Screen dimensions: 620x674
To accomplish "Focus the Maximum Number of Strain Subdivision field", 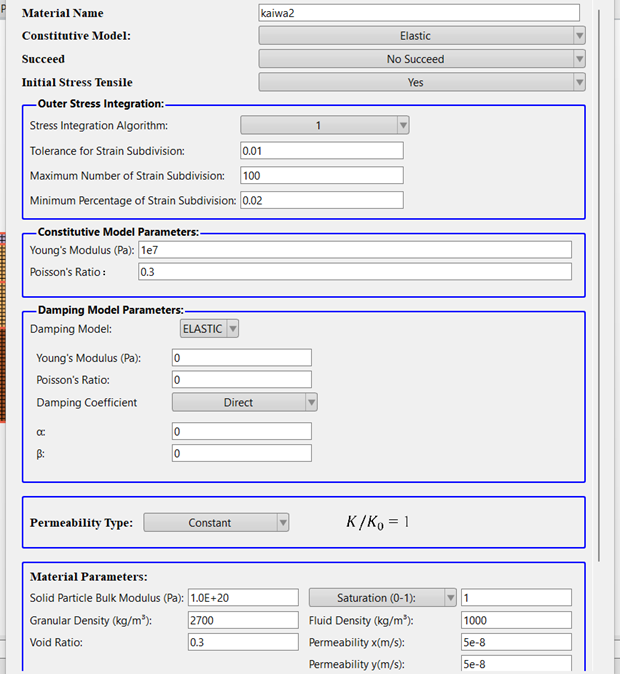I will coord(322,175).
